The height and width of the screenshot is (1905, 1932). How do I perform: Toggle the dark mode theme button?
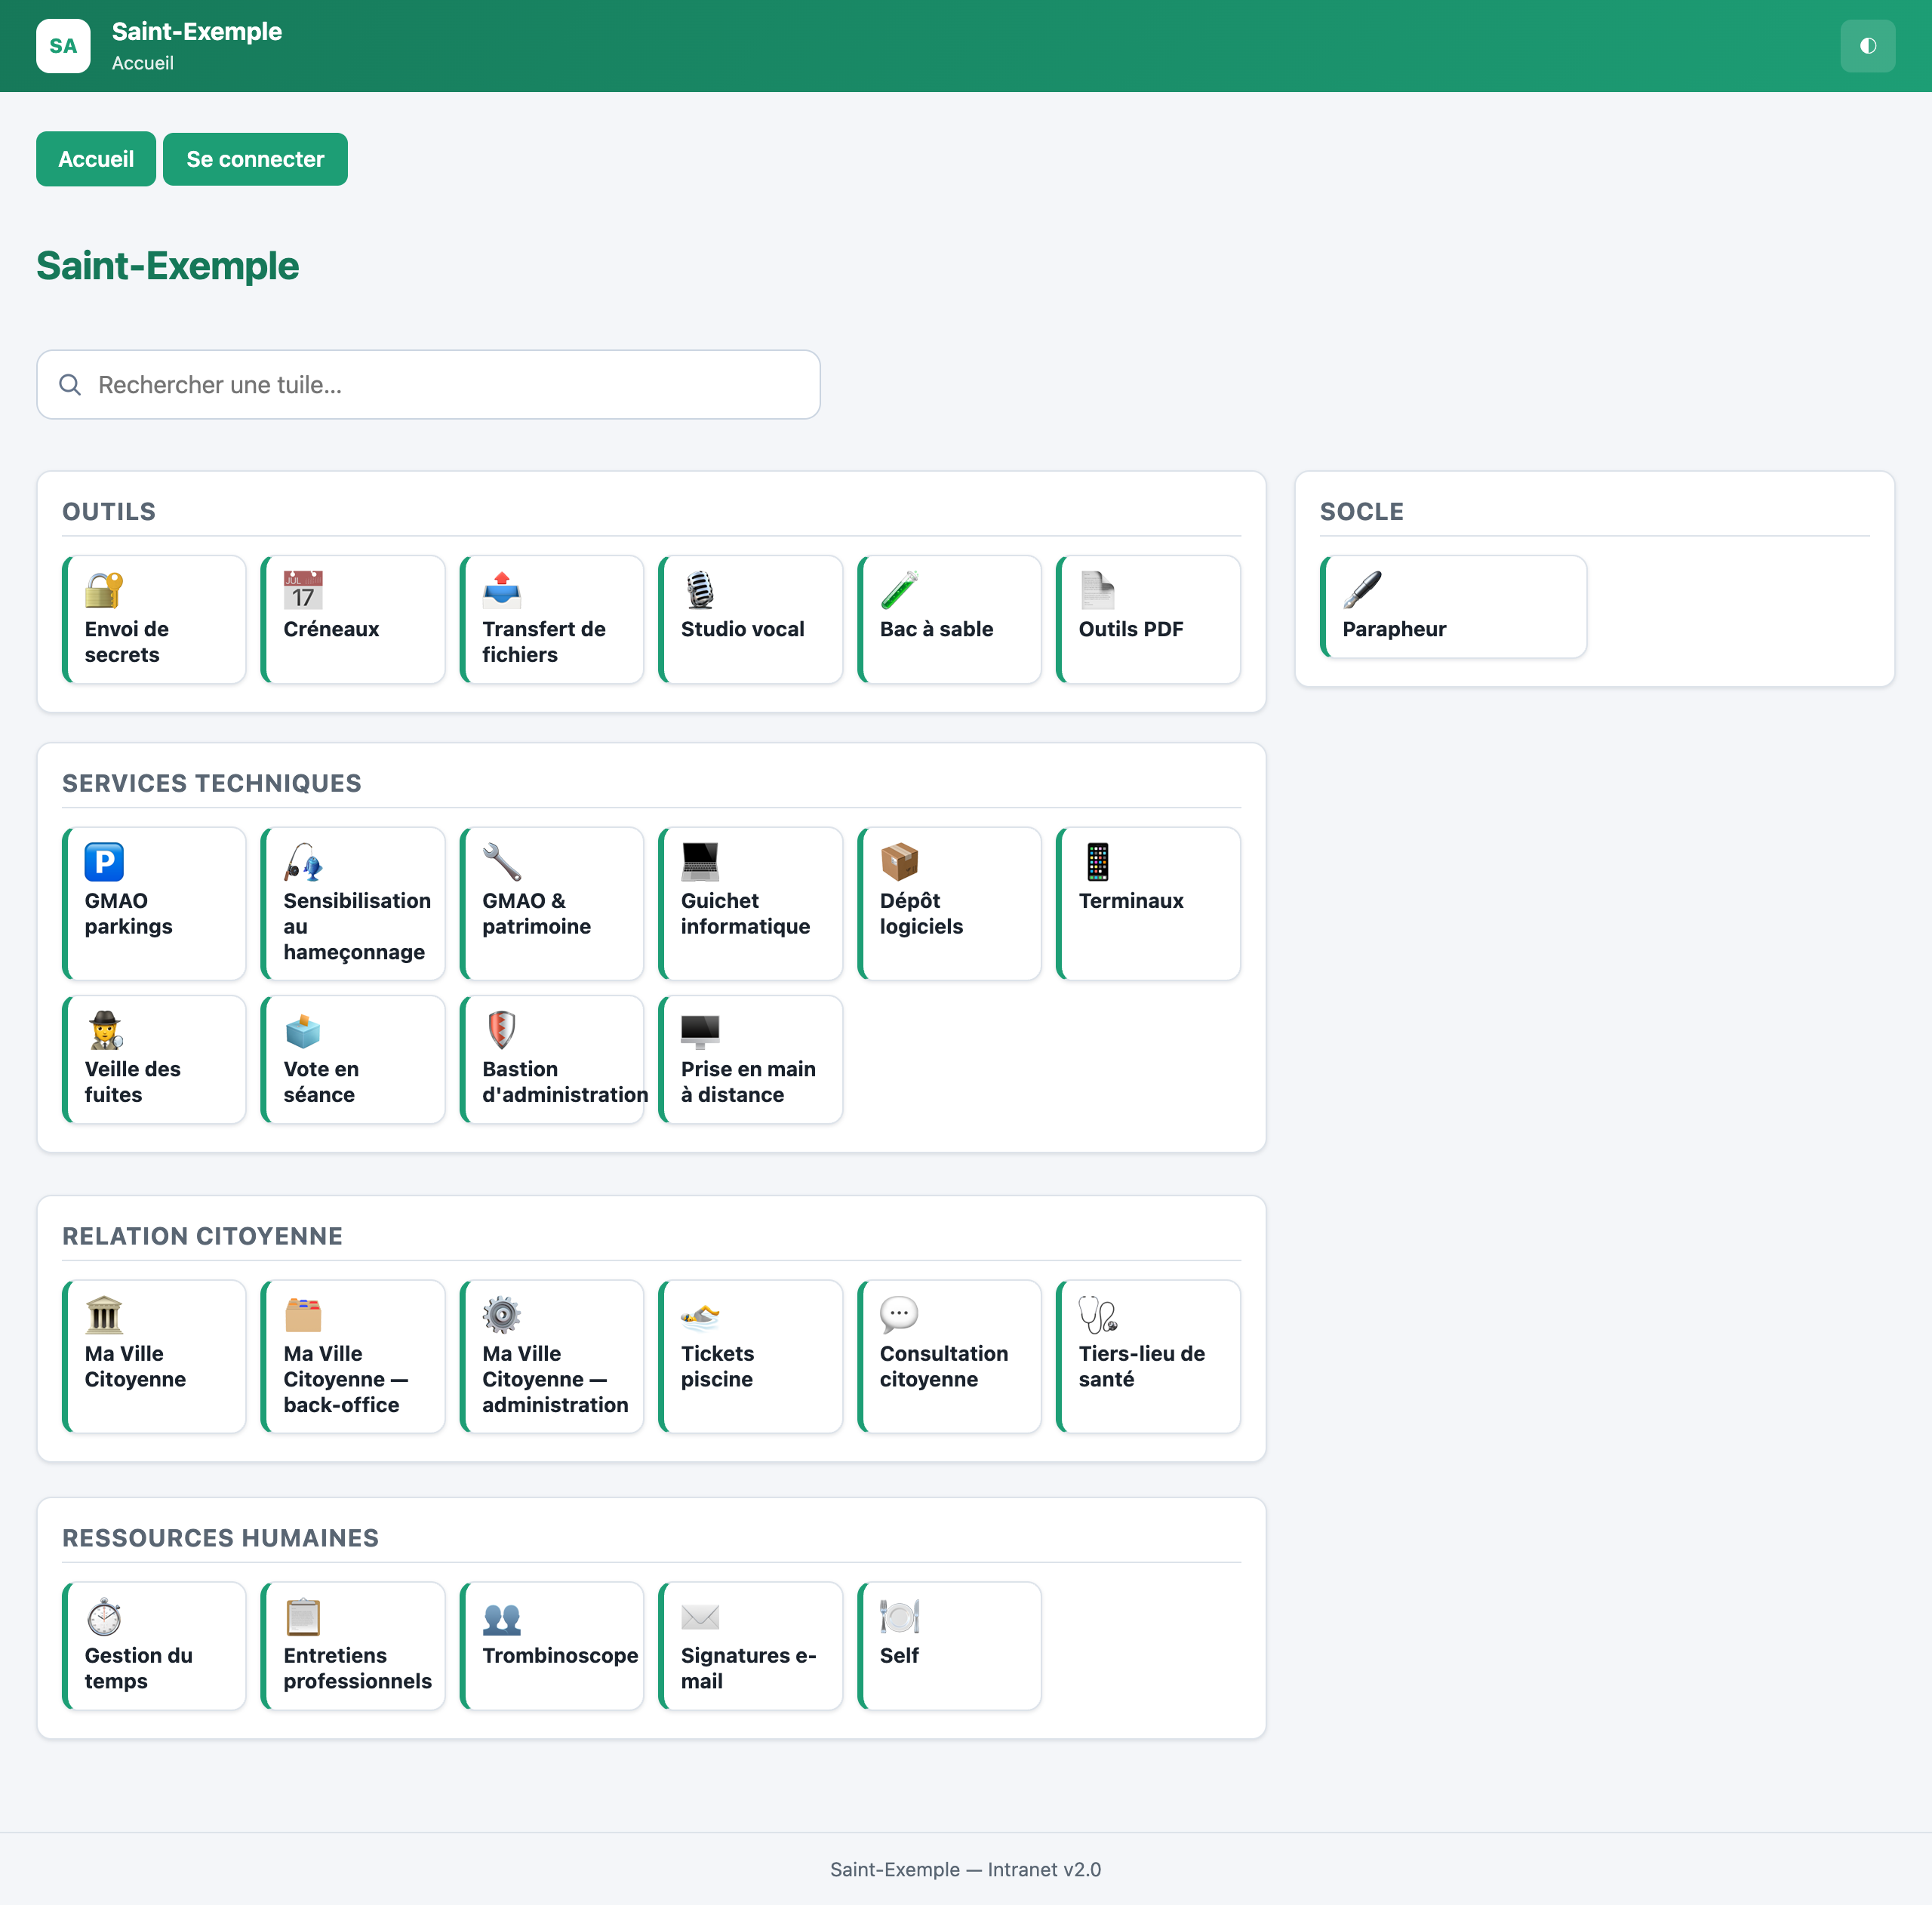pos(1867,46)
